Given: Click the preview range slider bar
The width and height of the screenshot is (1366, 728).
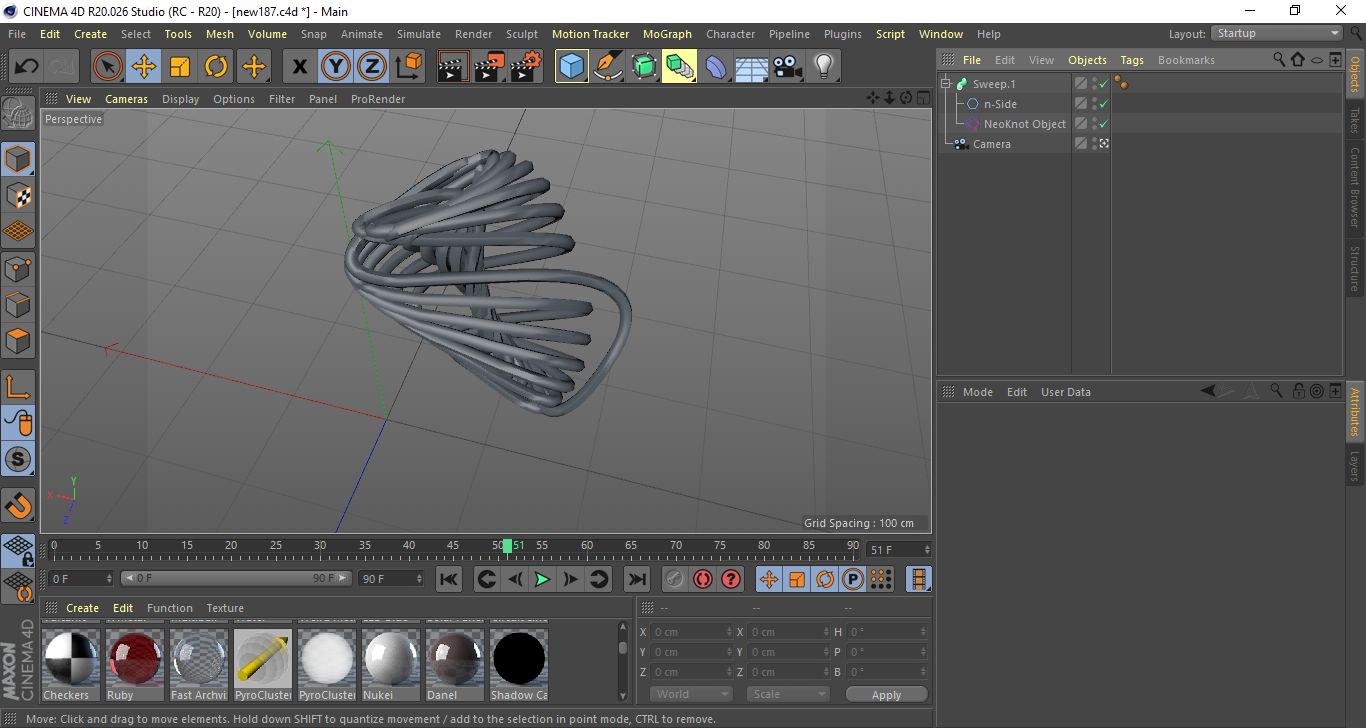Looking at the screenshot, I should point(236,579).
